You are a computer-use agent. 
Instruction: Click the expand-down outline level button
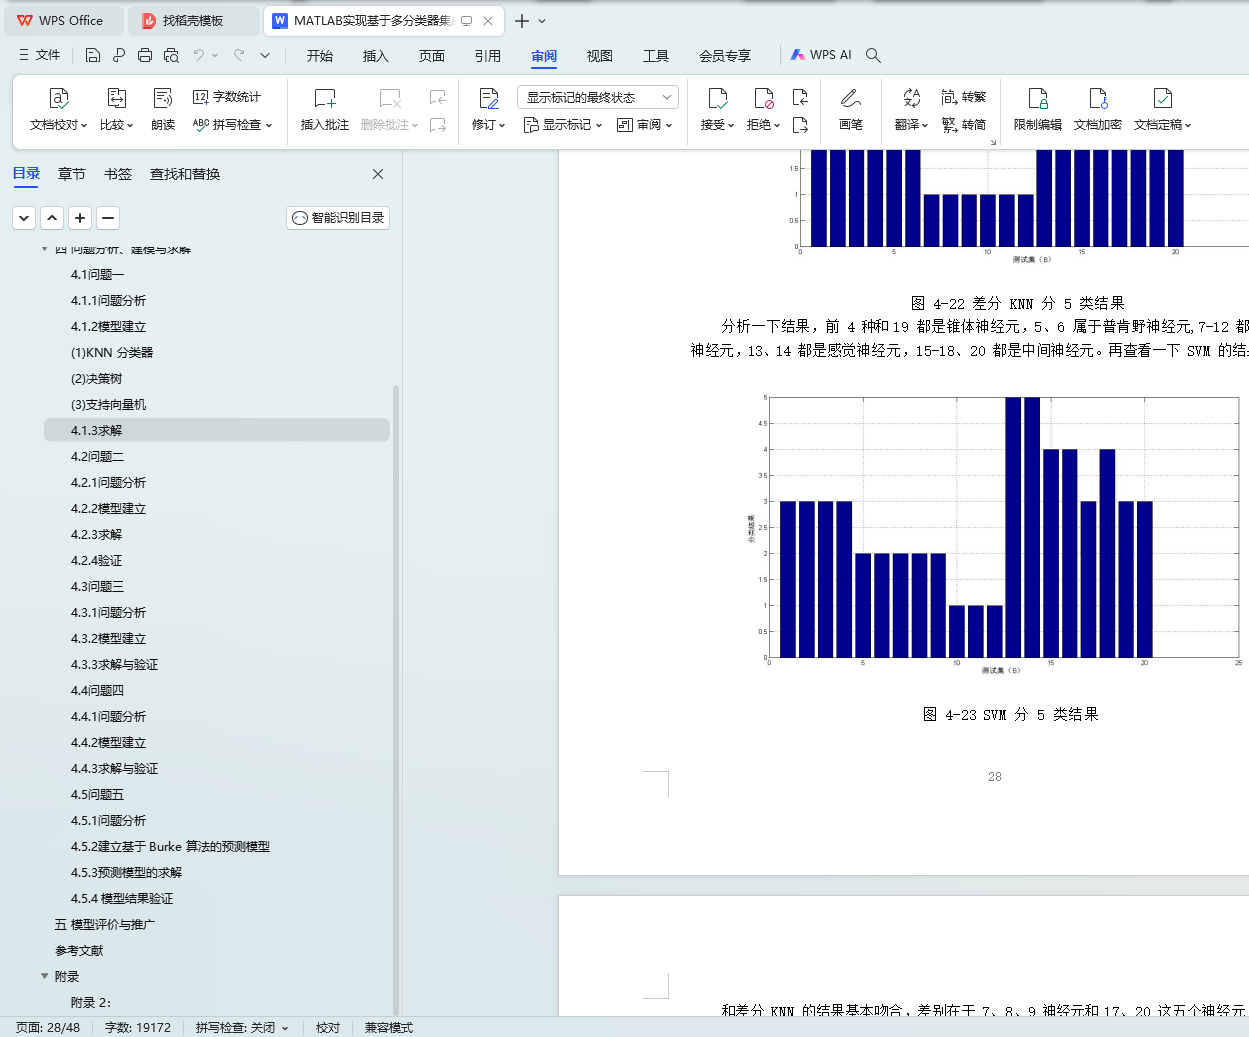pos(24,218)
